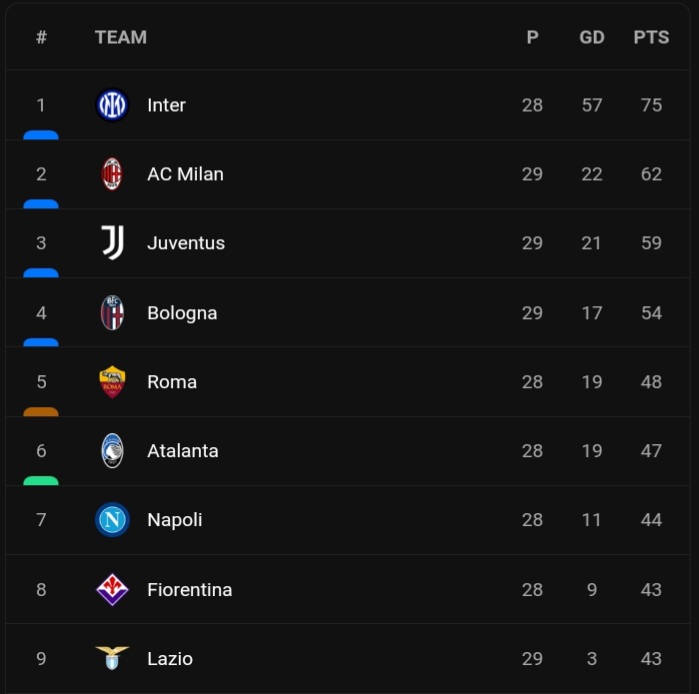Click the Lazio eagle crest icon

112,658
